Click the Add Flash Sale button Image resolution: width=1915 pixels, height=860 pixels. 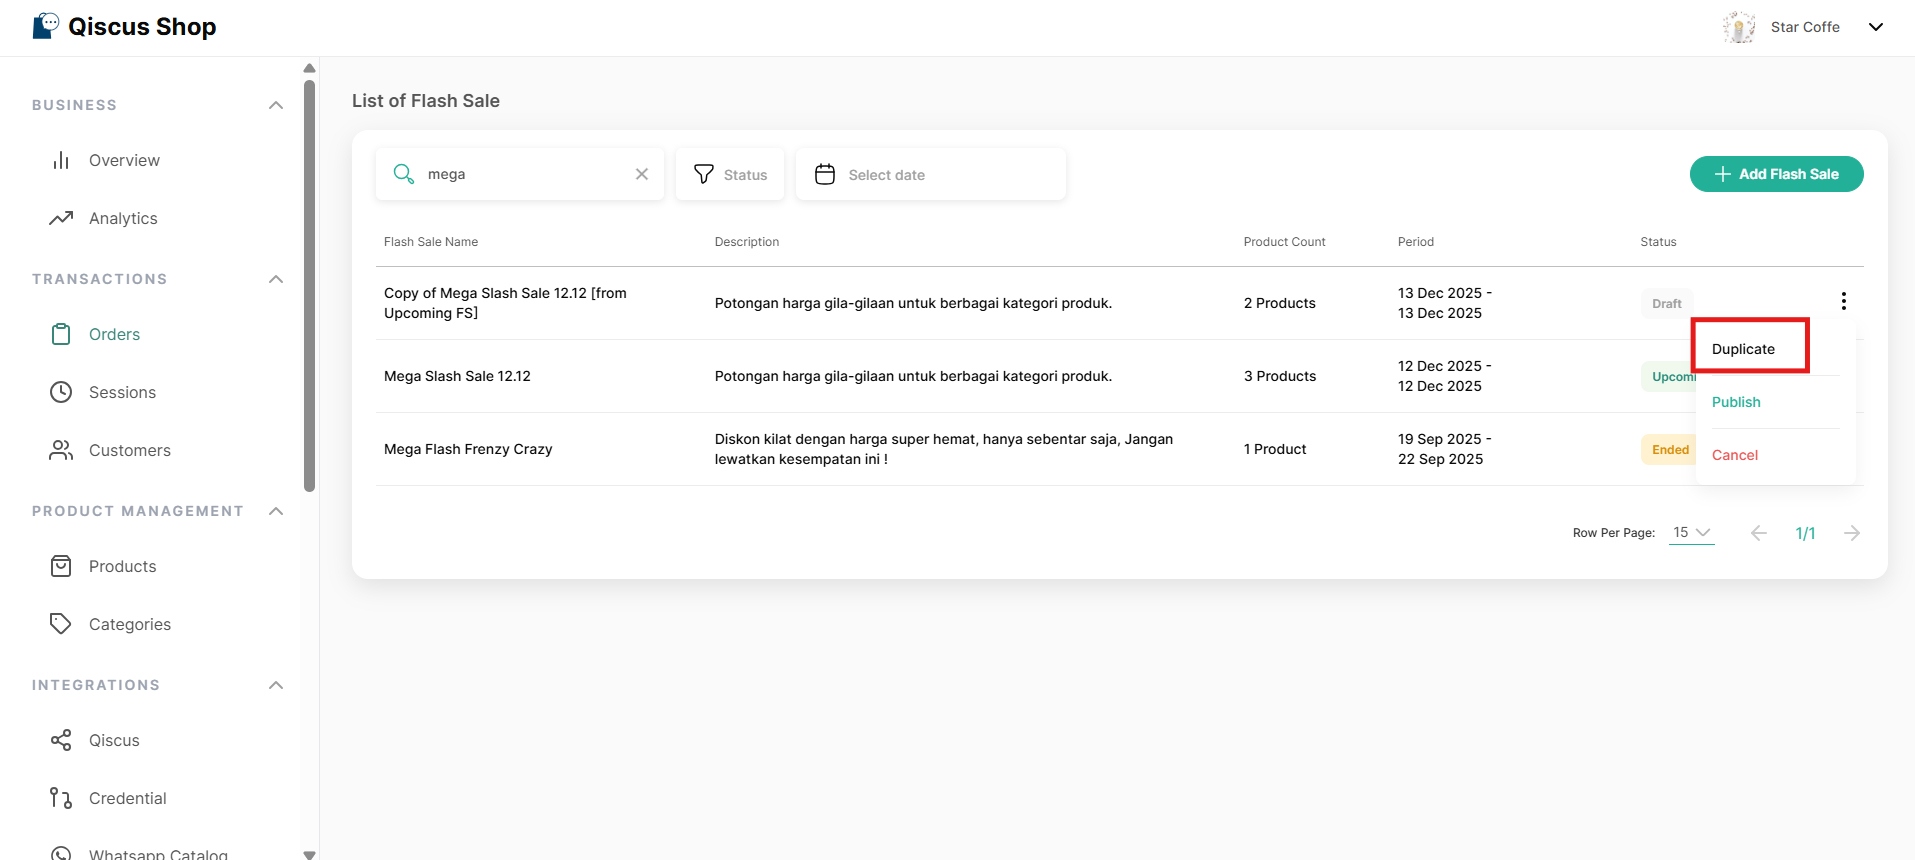pos(1776,174)
